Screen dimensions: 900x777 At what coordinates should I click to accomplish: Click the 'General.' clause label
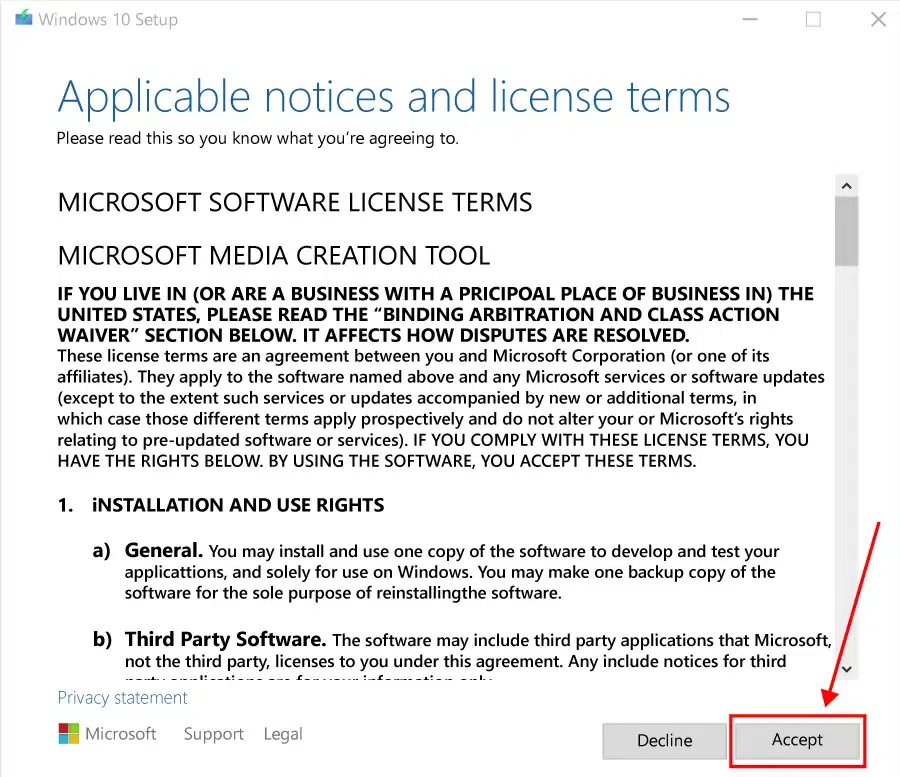[164, 550]
